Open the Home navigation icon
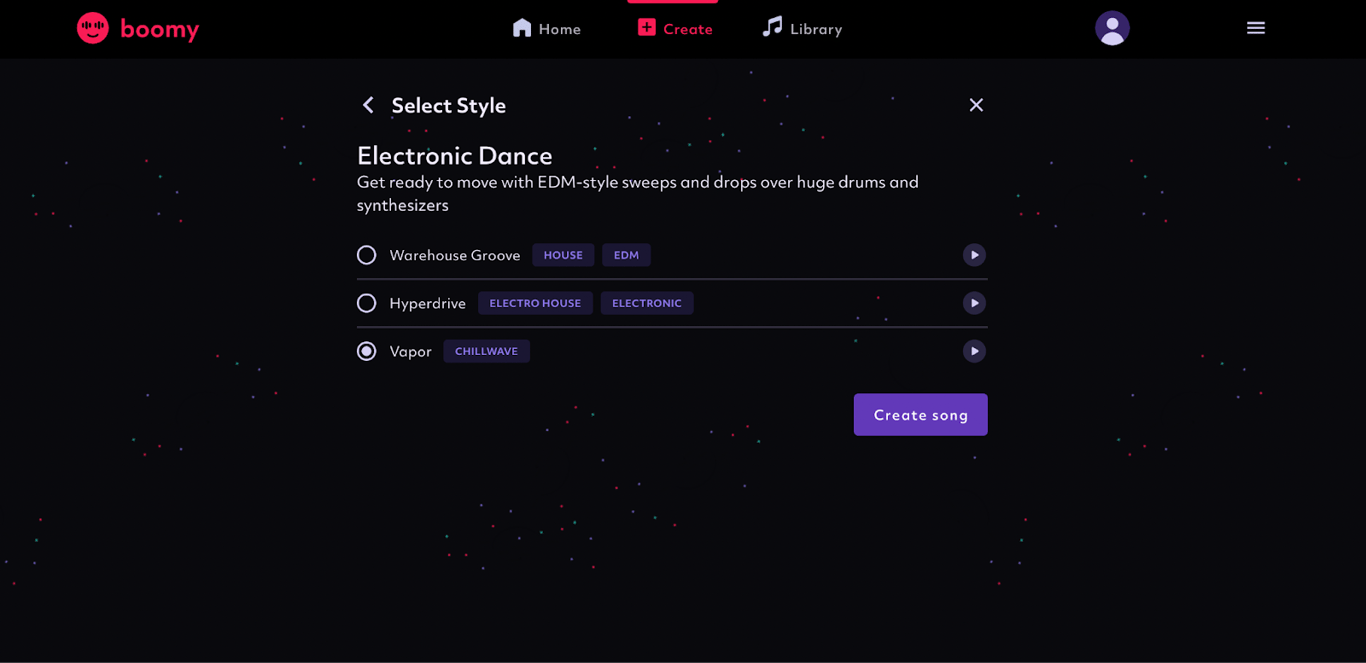The height and width of the screenshot is (663, 1366). pos(521,28)
